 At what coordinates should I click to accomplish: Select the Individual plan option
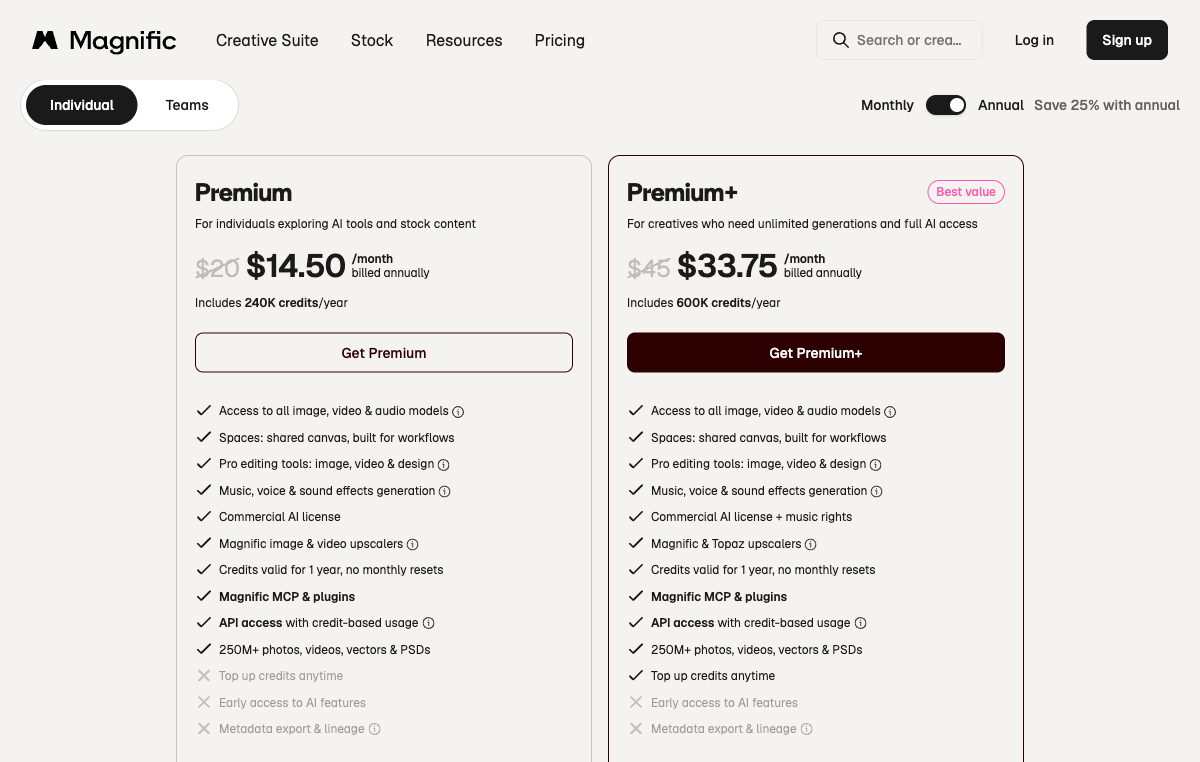82,105
